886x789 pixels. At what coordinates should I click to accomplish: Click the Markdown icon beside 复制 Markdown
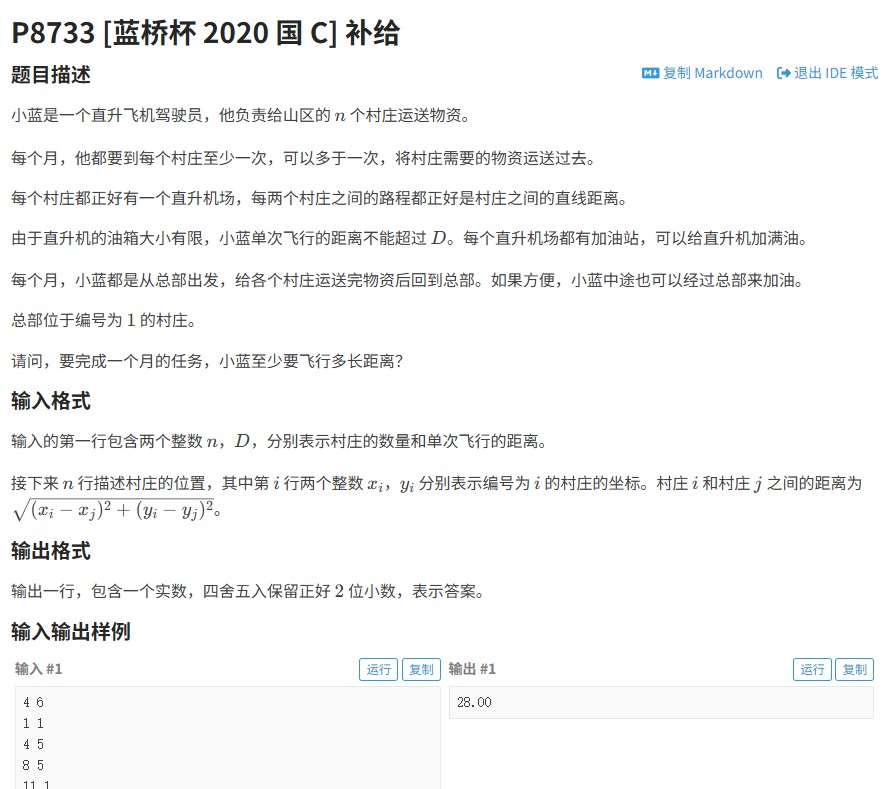click(x=650, y=73)
